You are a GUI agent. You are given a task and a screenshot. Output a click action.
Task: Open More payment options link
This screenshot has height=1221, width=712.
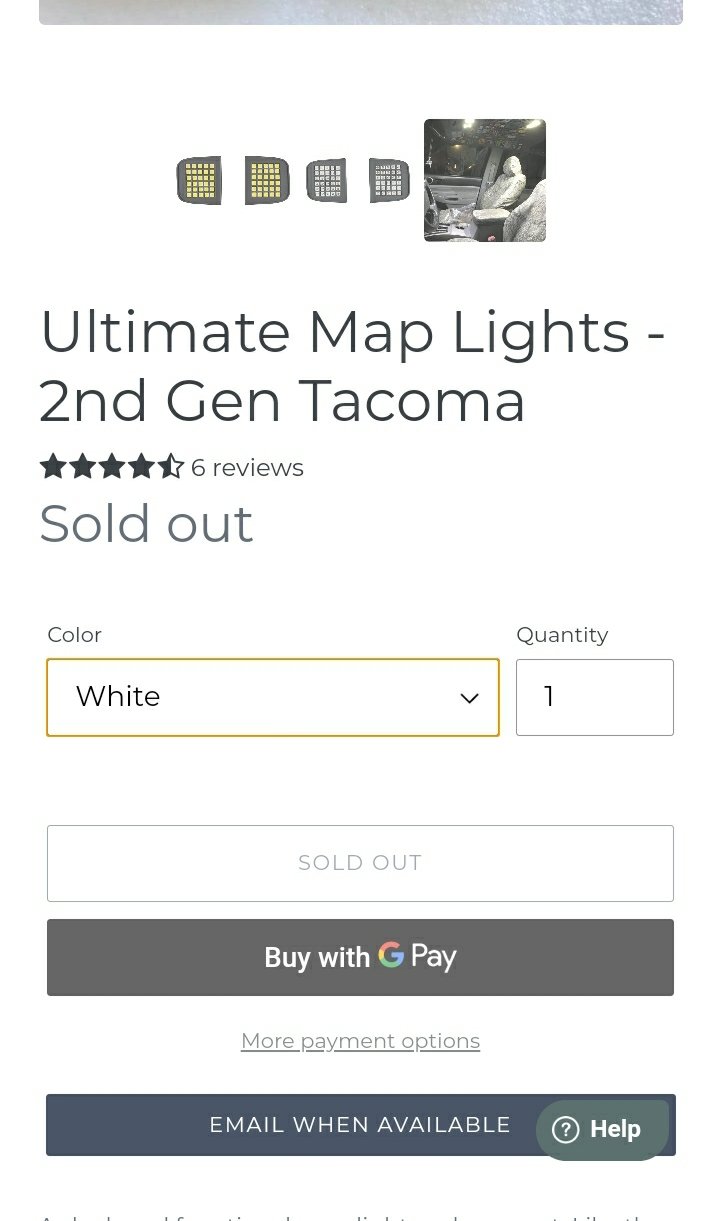point(360,1041)
